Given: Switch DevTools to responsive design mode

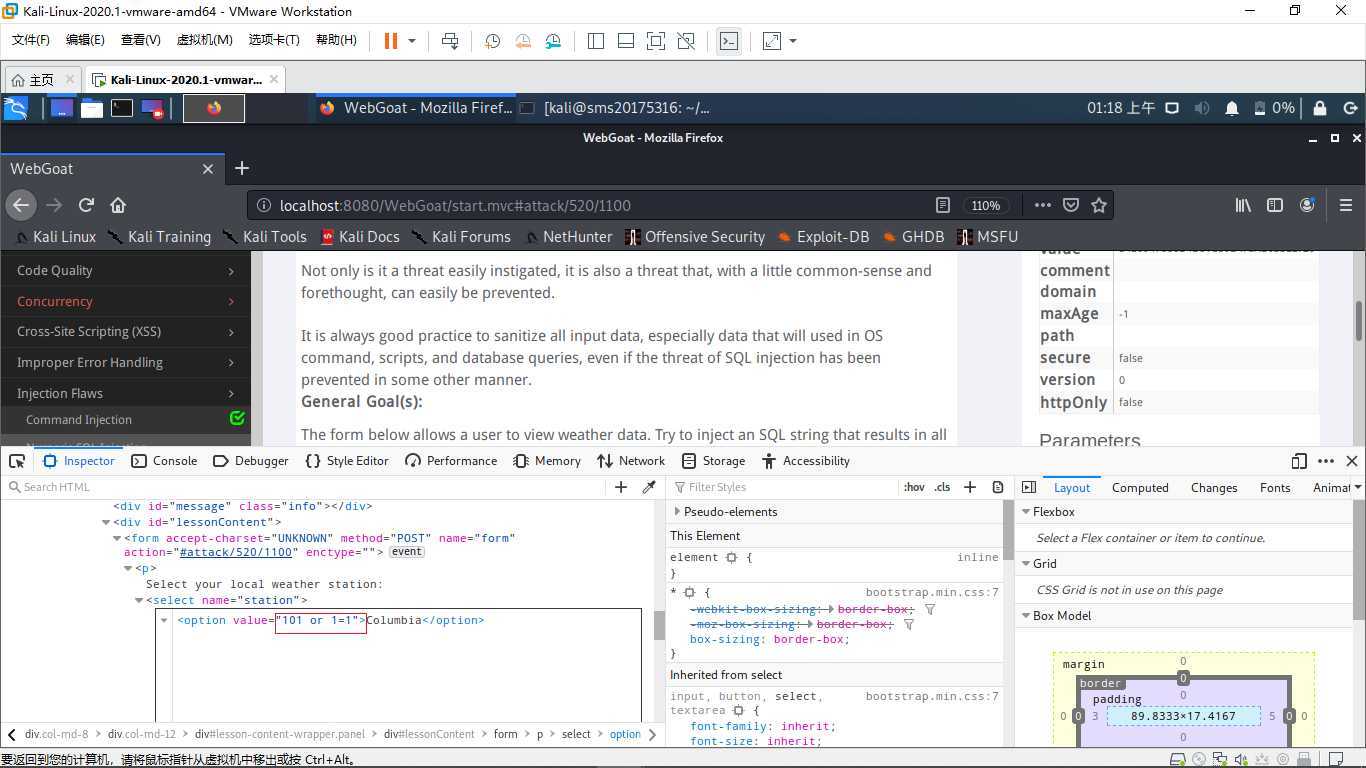Looking at the screenshot, I should (x=1299, y=461).
